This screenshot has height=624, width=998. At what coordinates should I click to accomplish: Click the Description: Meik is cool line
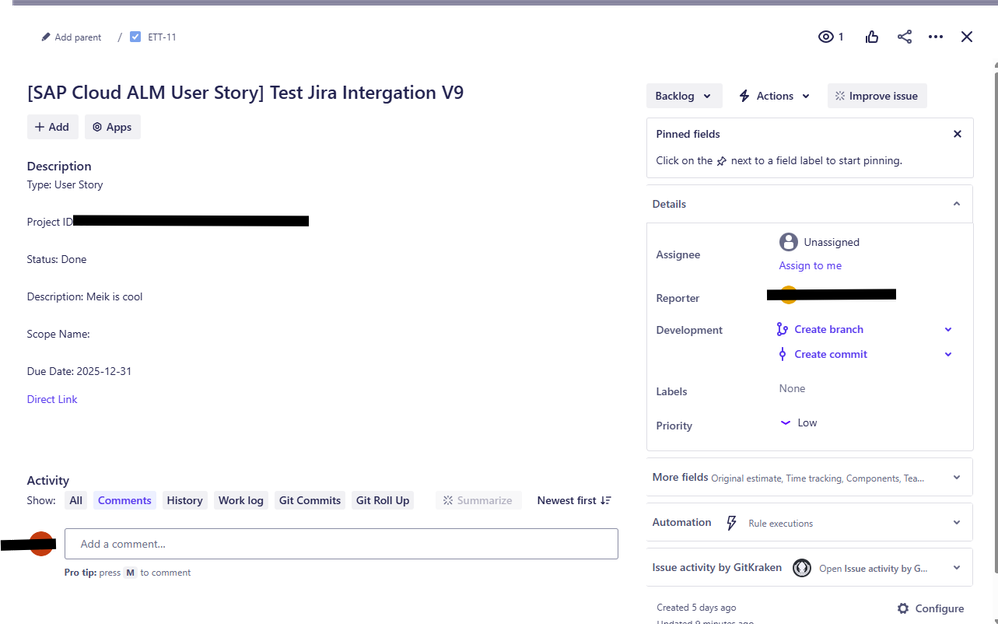(x=85, y=297)
